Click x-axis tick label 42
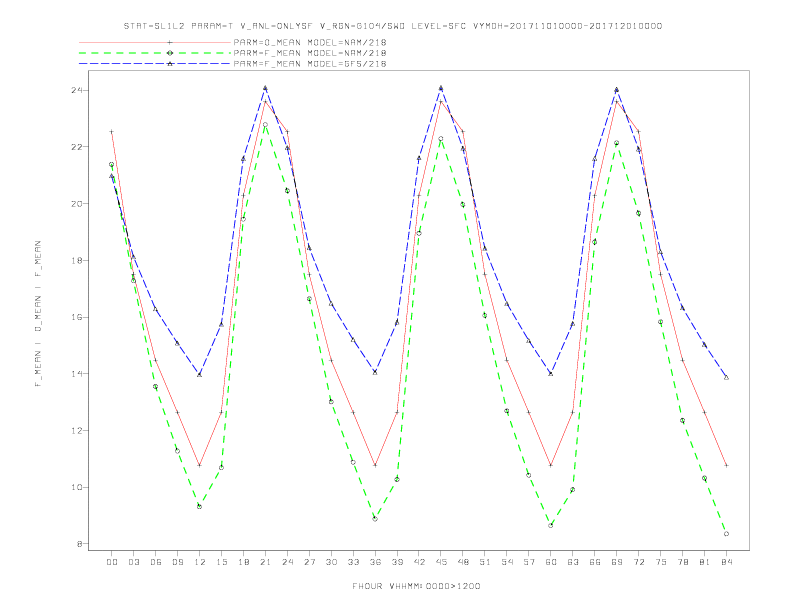This screenshot has width=792, height=612. coord(419,562)
